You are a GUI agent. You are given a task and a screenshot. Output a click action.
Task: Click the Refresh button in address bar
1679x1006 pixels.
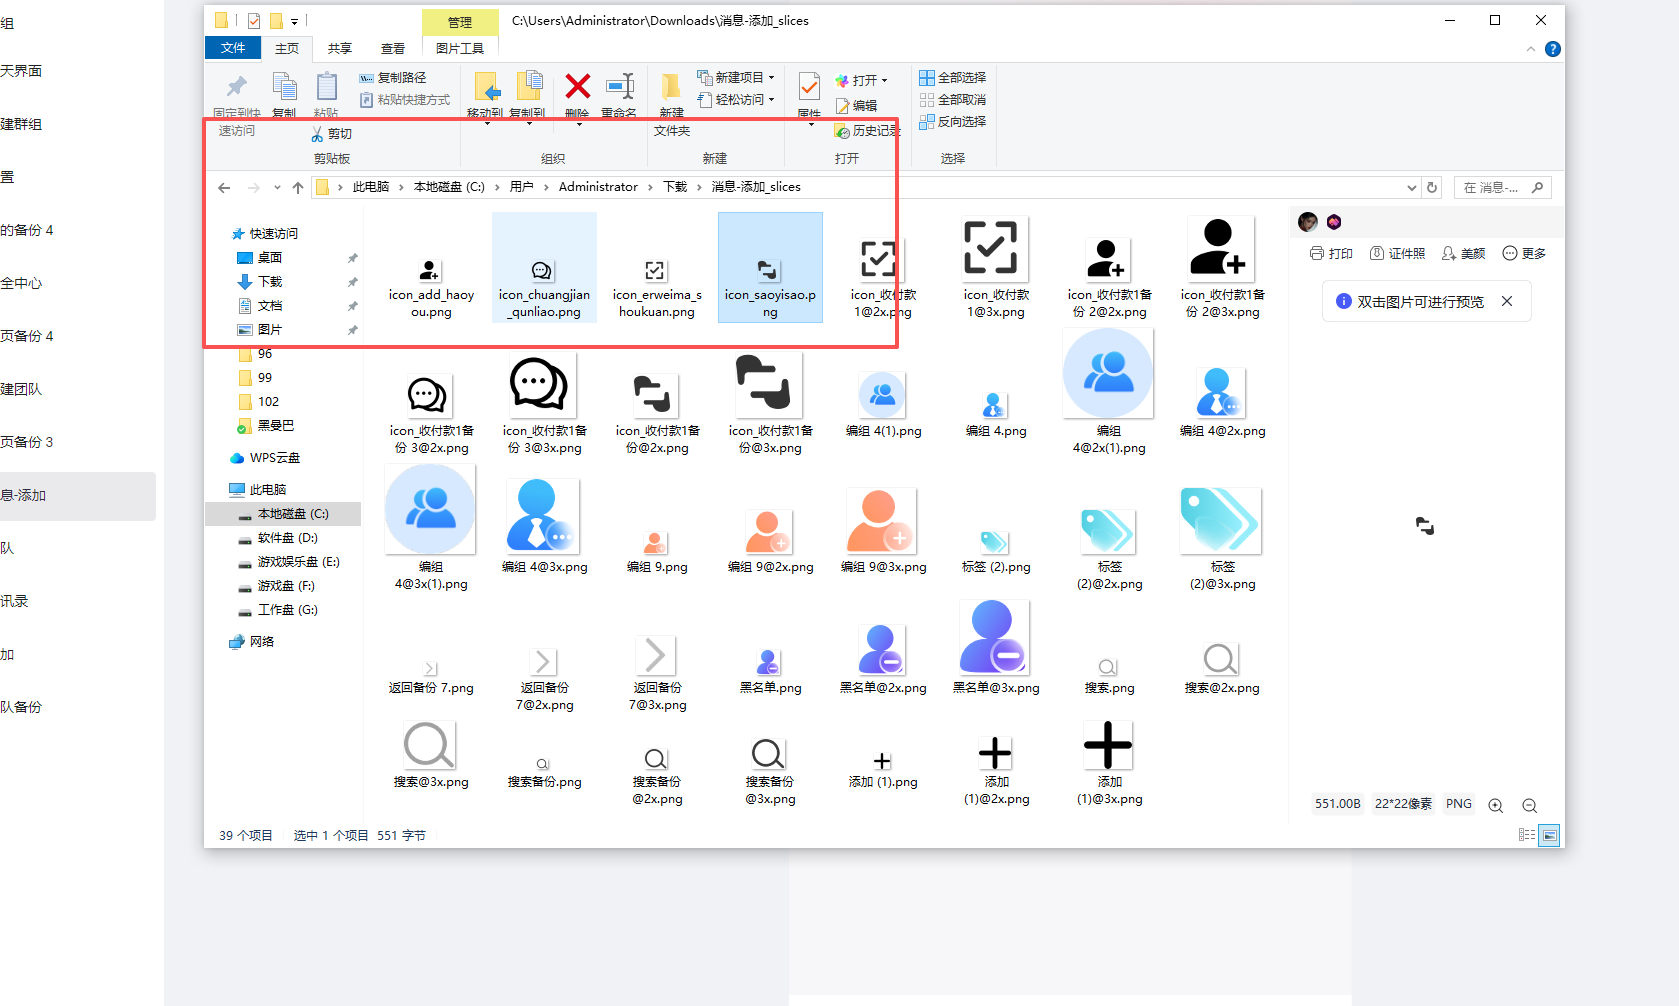[1432, 188]
